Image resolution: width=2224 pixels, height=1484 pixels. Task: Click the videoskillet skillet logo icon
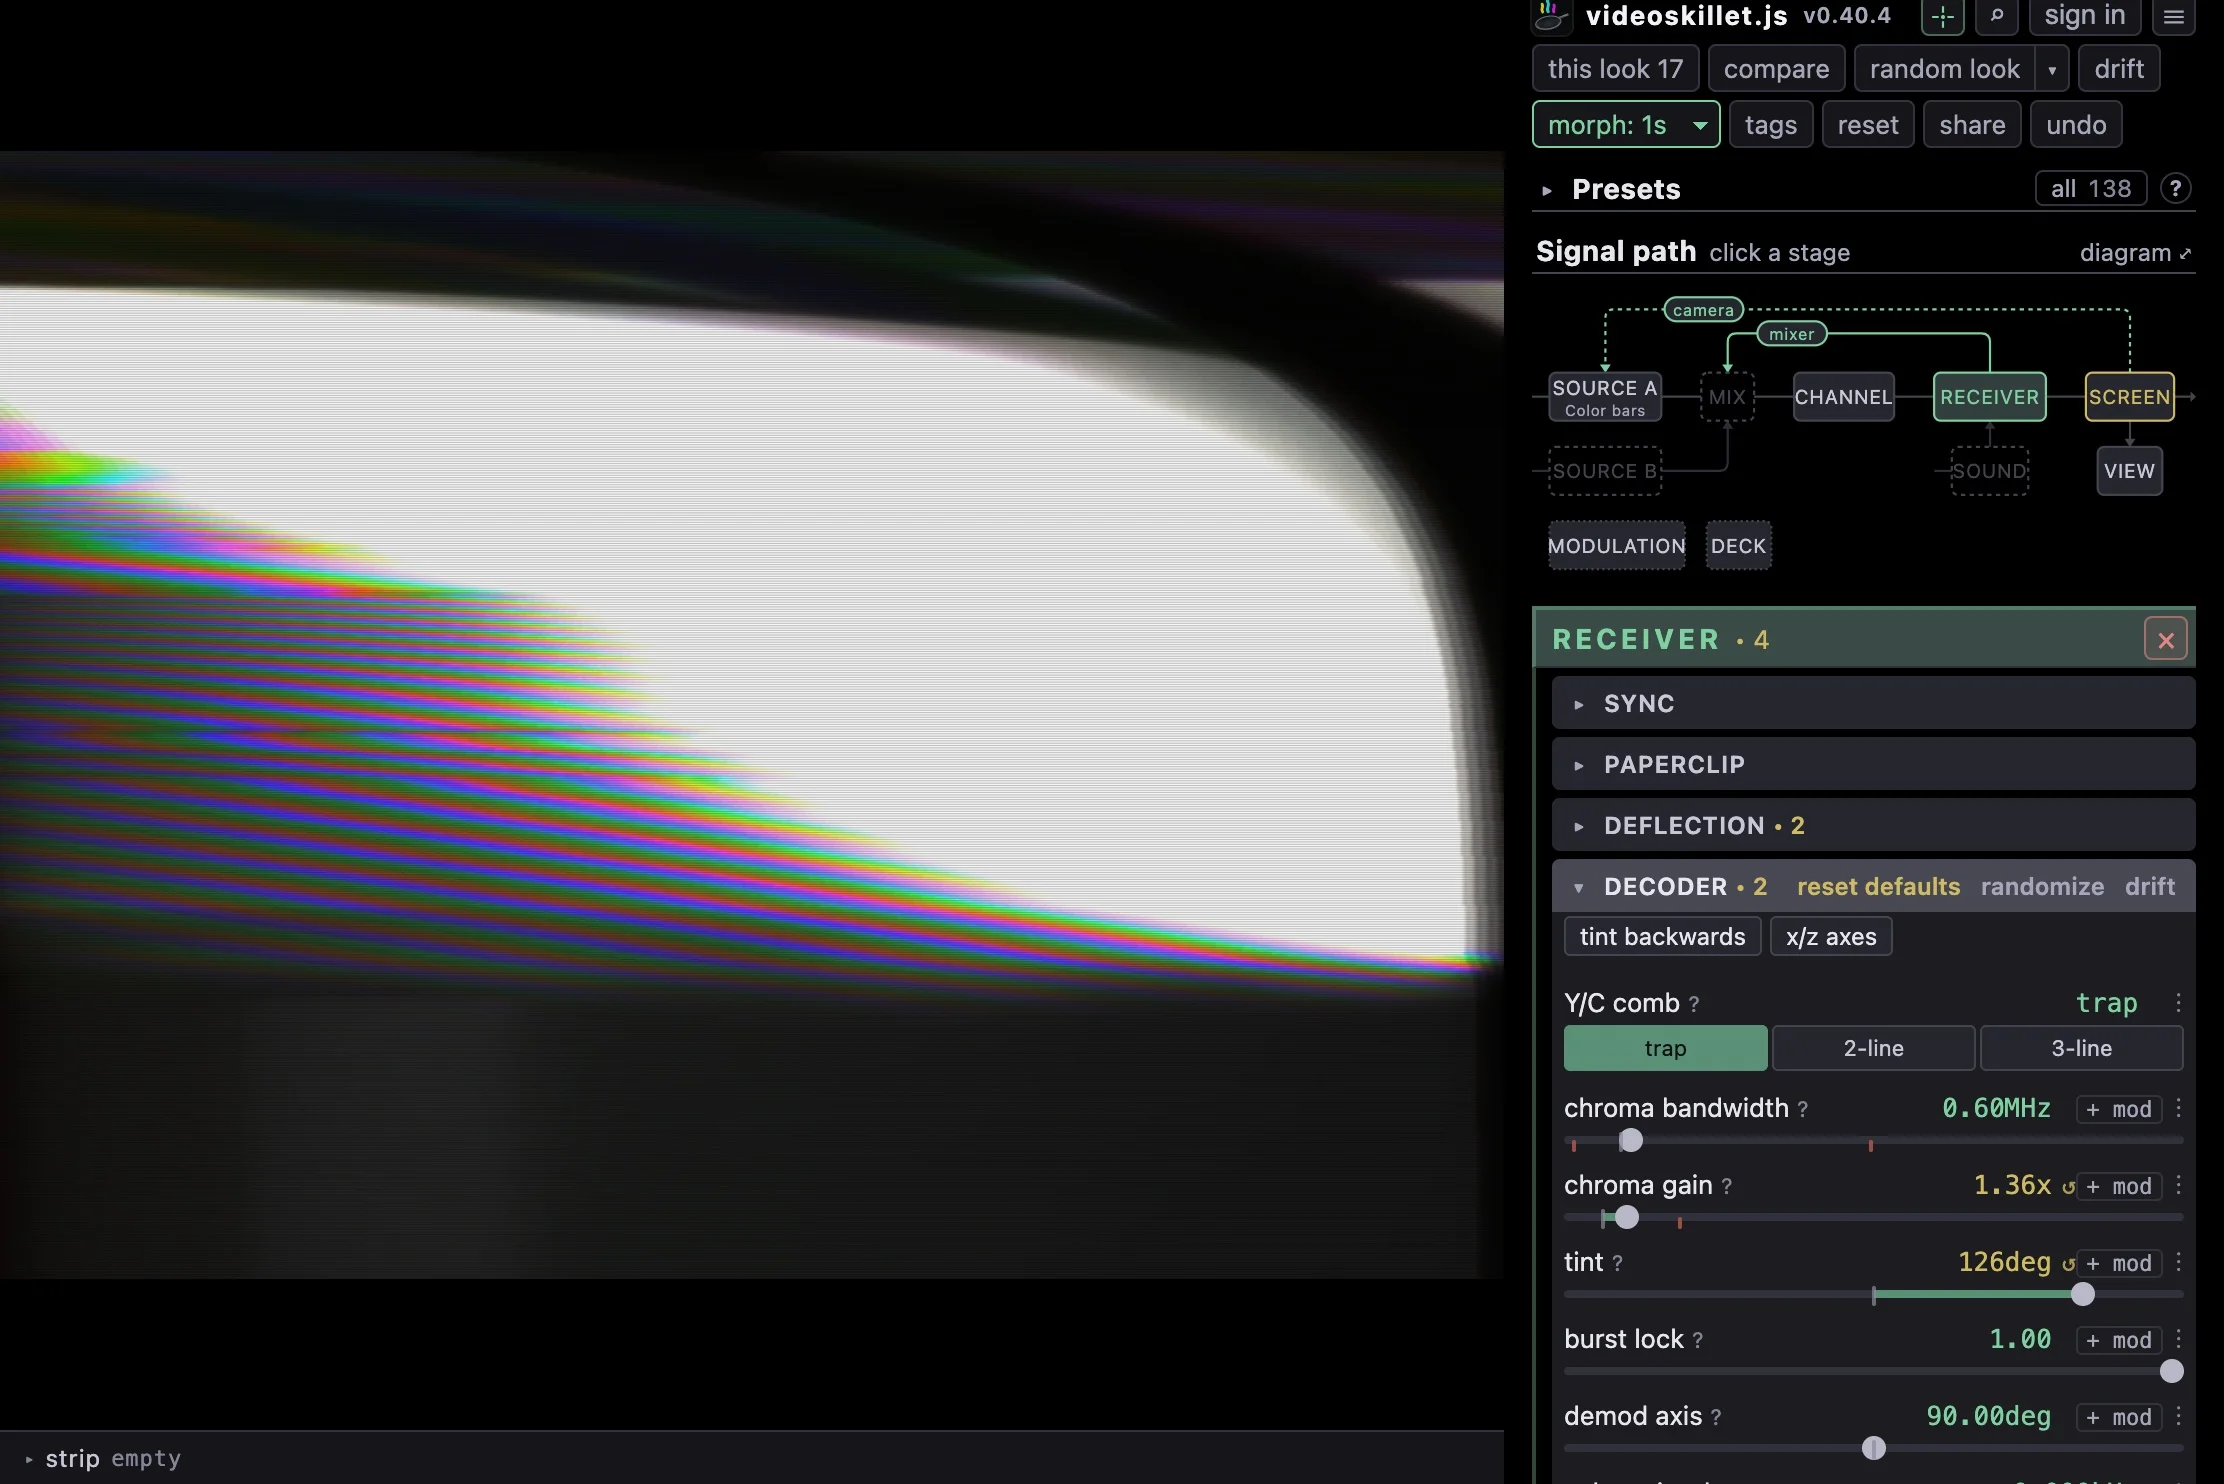click(1552, 16)
